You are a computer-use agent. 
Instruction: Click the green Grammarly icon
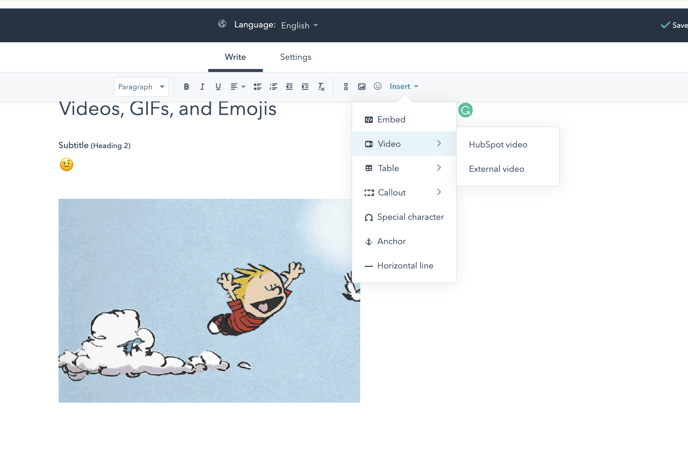465,110
